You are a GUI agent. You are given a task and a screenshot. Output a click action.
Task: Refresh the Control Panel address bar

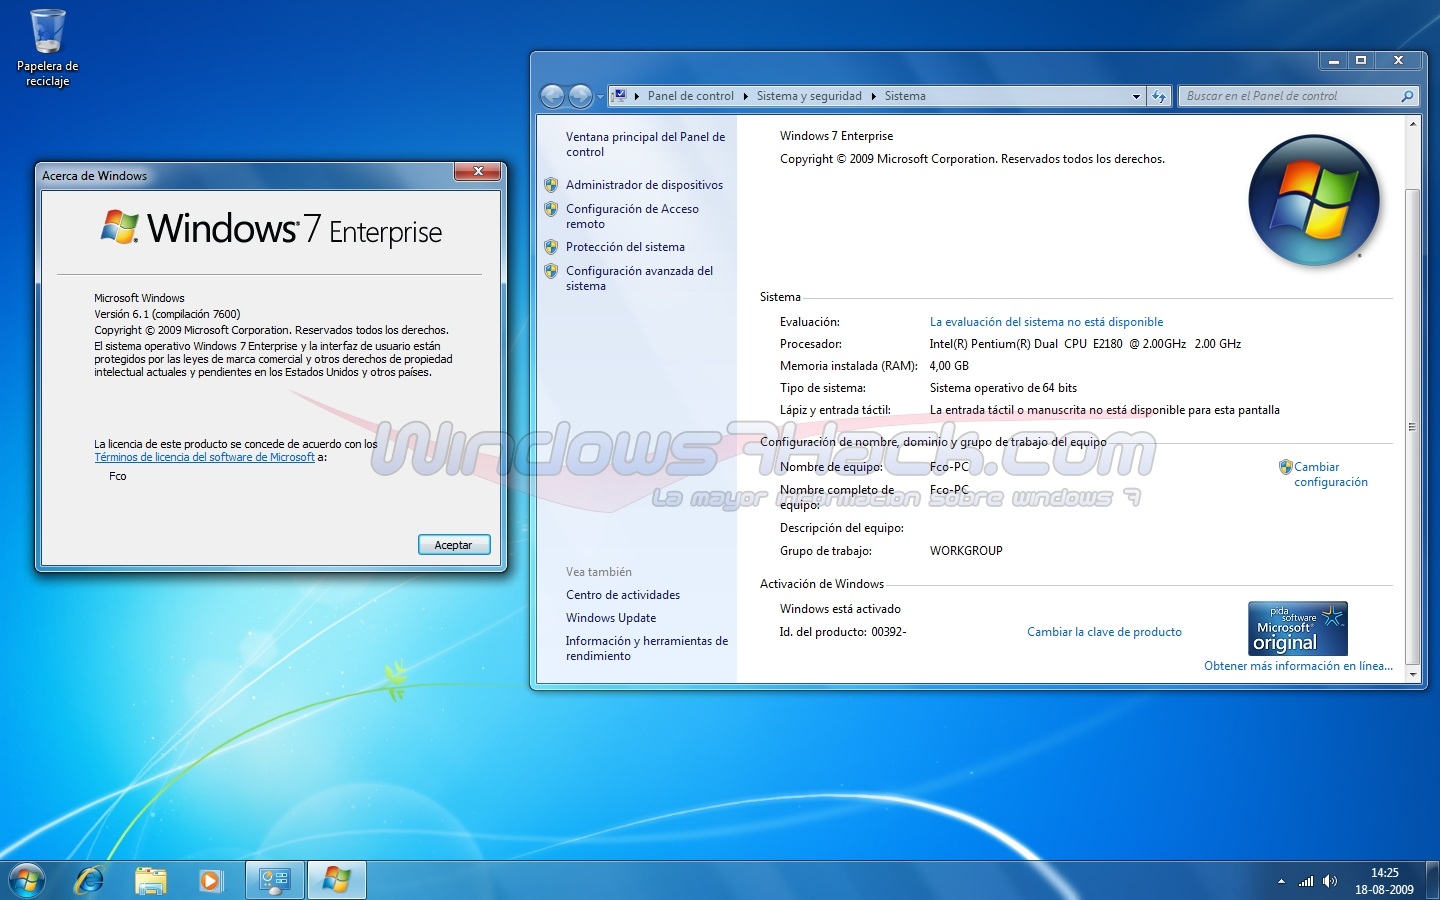pos(1159,96)
